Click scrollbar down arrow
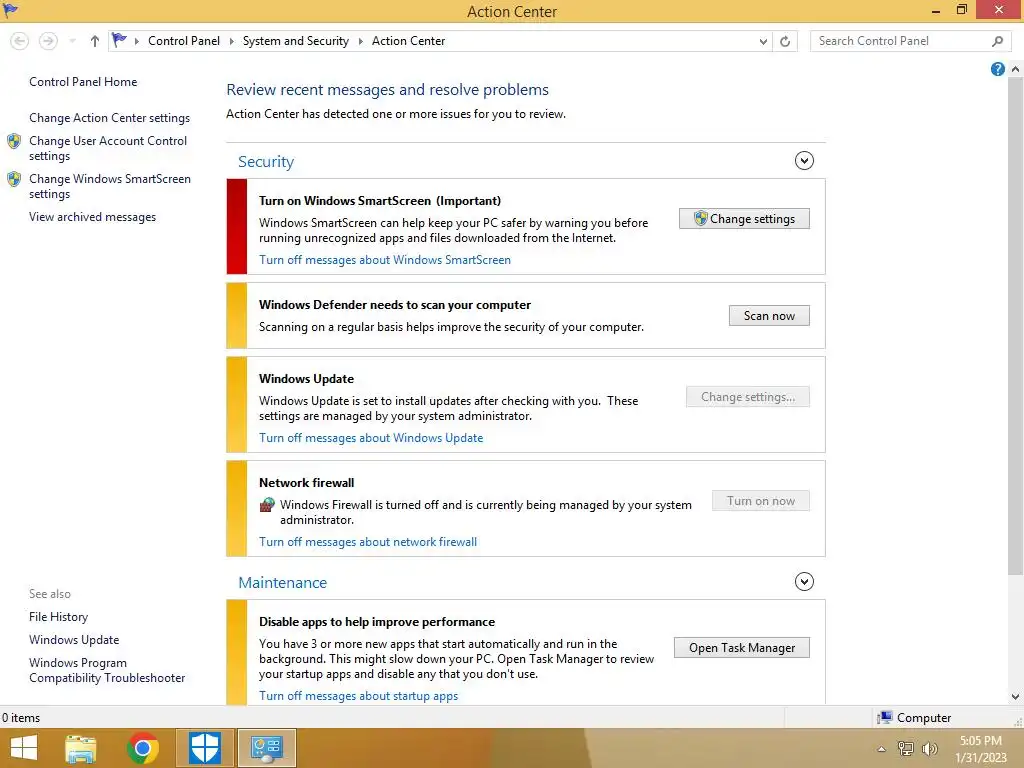Image resolution: width=1024 pixels, height=768 pixels. point(1016,697)
